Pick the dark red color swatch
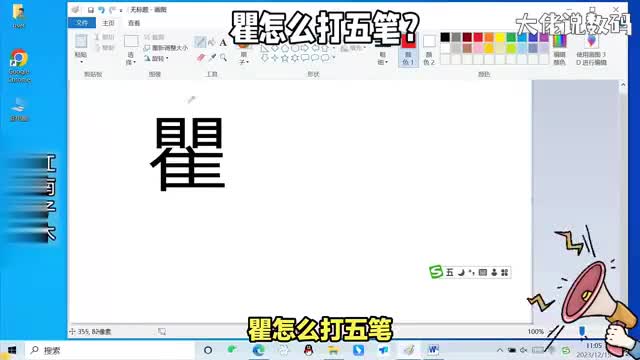Image resolution: width=640 pixels, height=360 pixels. (467, 38)
